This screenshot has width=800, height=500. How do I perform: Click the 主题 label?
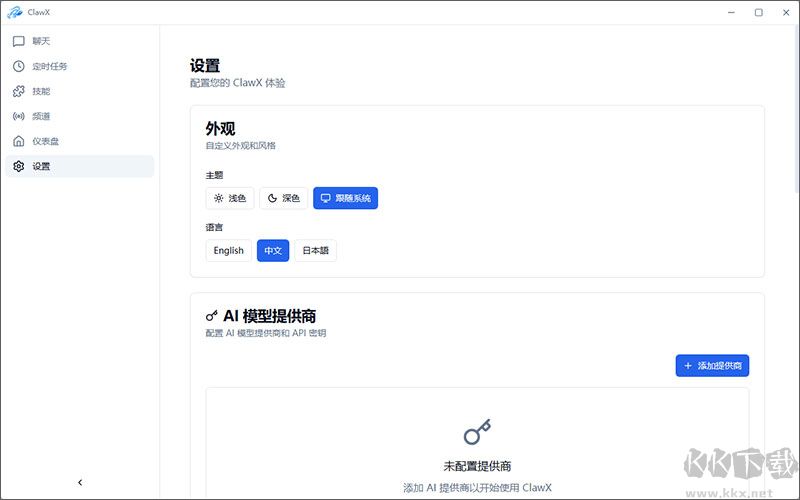214,175
